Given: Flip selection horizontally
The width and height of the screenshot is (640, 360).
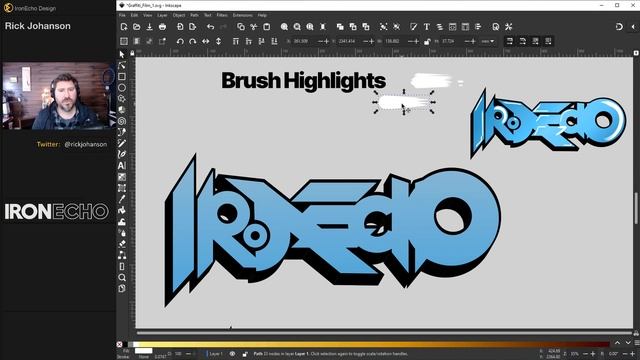Looking at the screenshot, I should [x=206, y=41].
